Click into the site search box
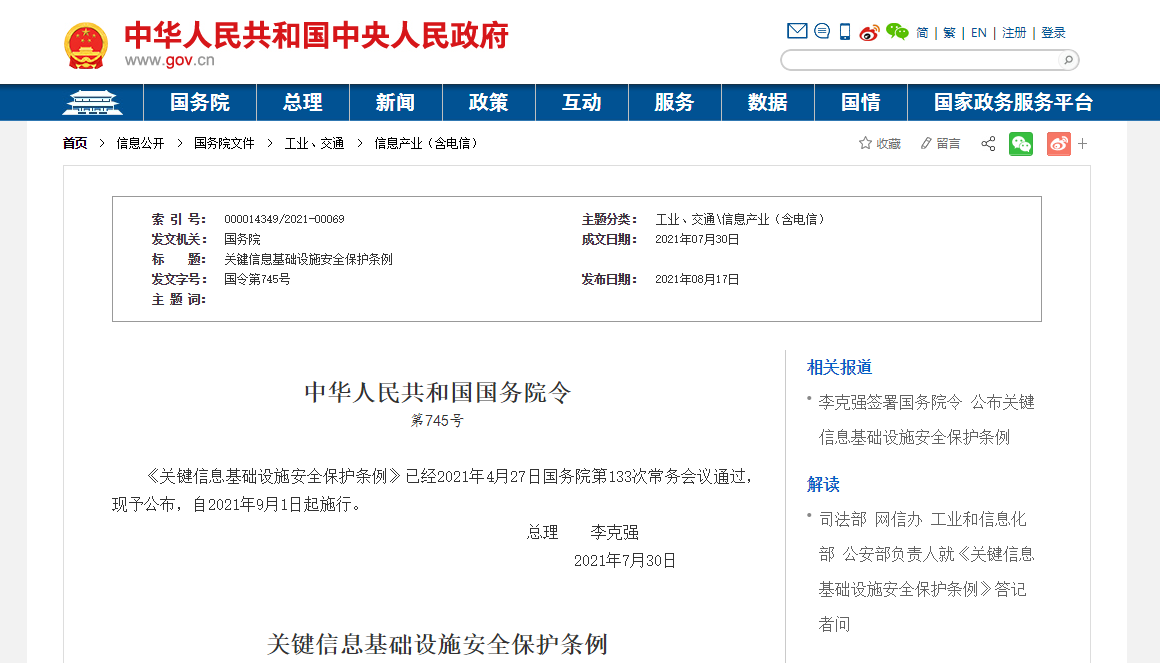 918,60
